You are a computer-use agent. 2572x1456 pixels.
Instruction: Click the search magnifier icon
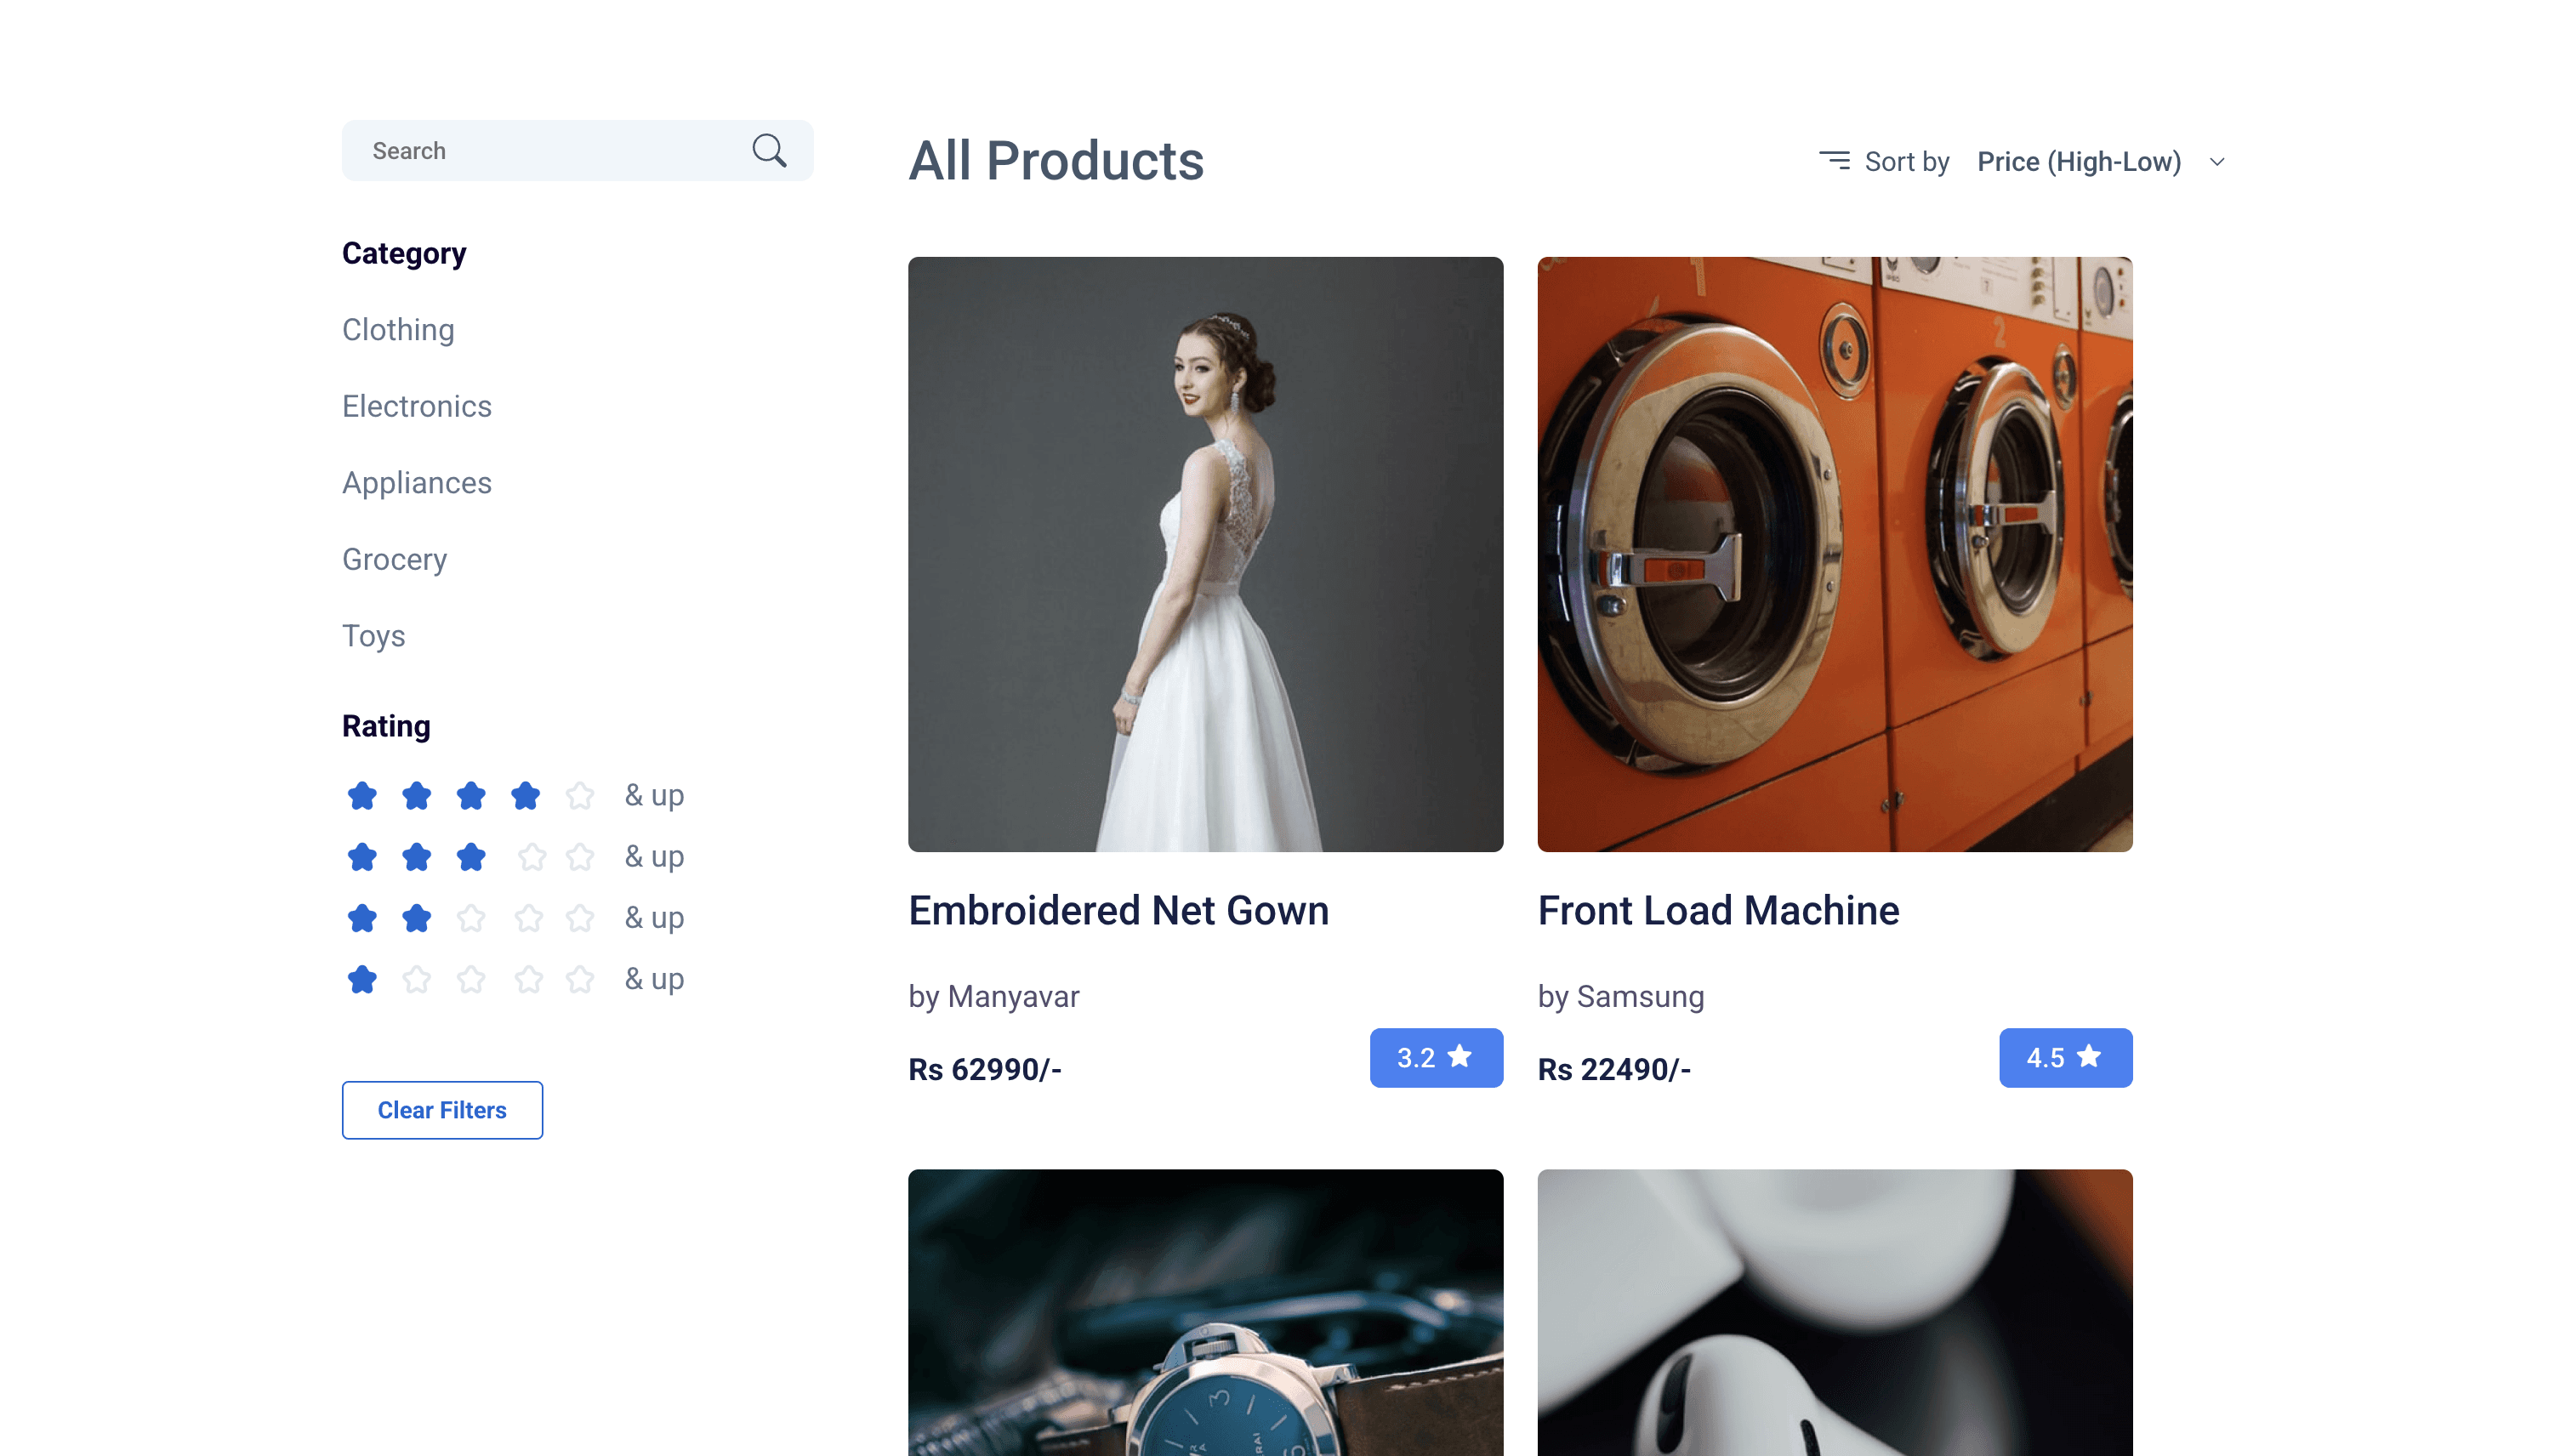(x=769, y=151)
